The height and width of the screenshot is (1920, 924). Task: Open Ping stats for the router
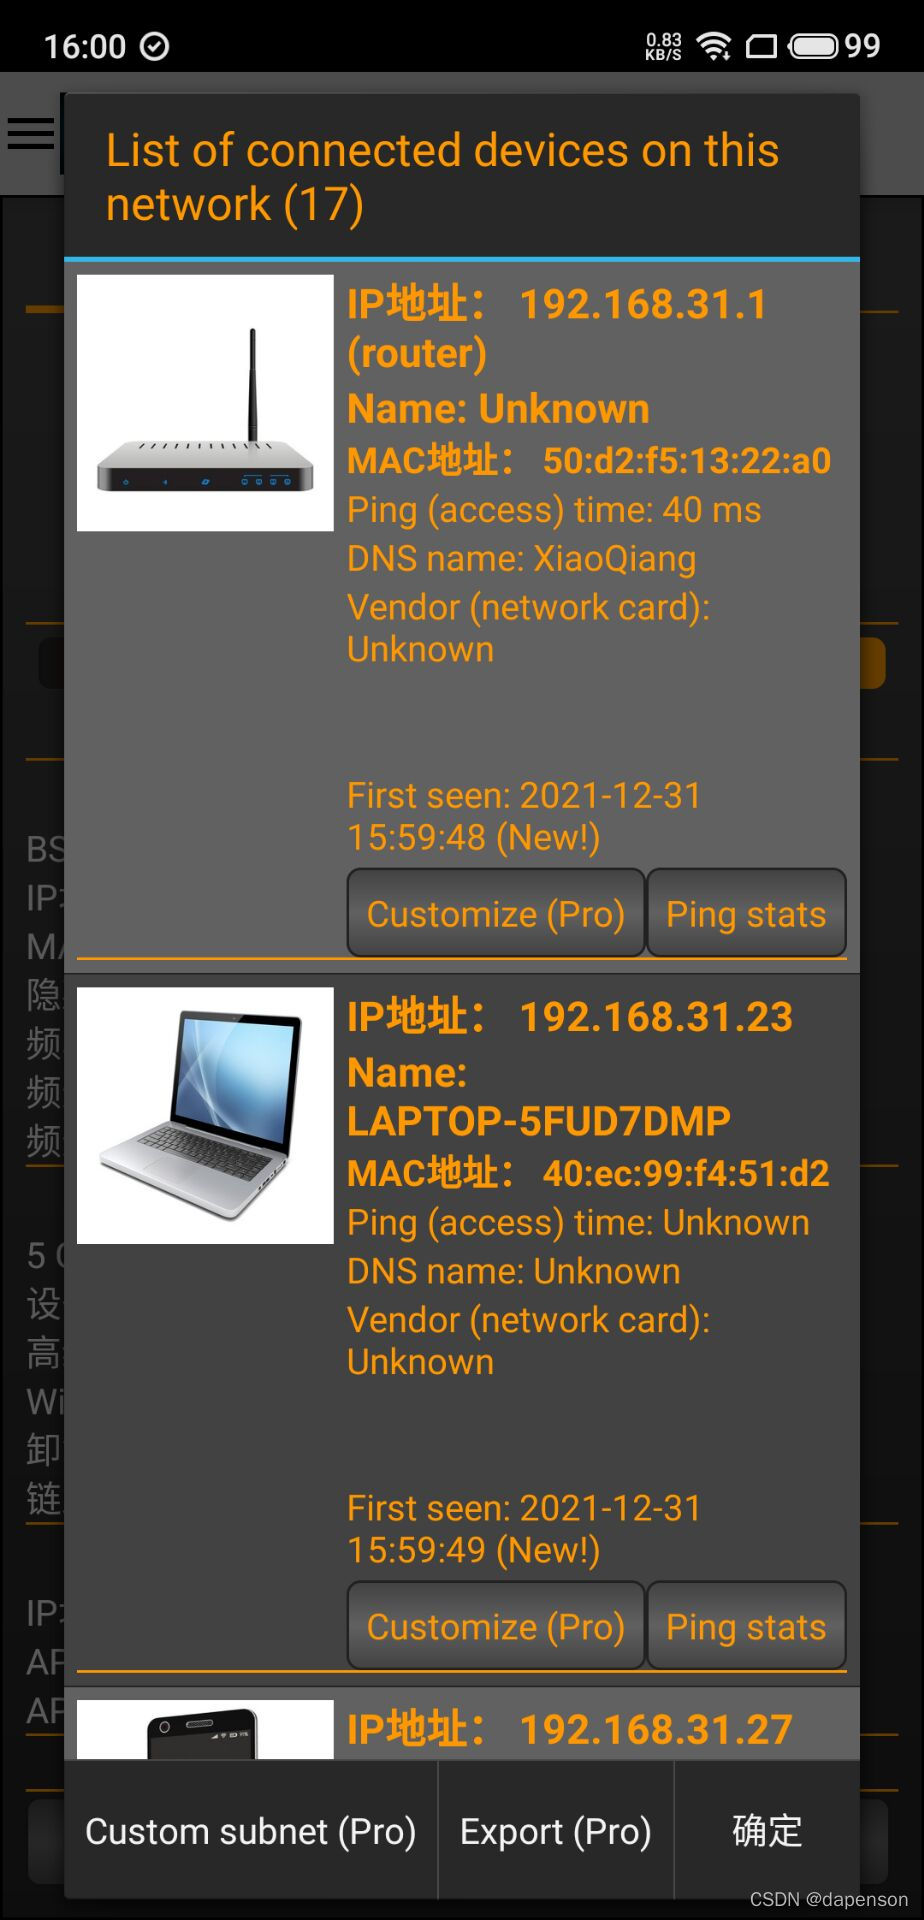[746, 913]
